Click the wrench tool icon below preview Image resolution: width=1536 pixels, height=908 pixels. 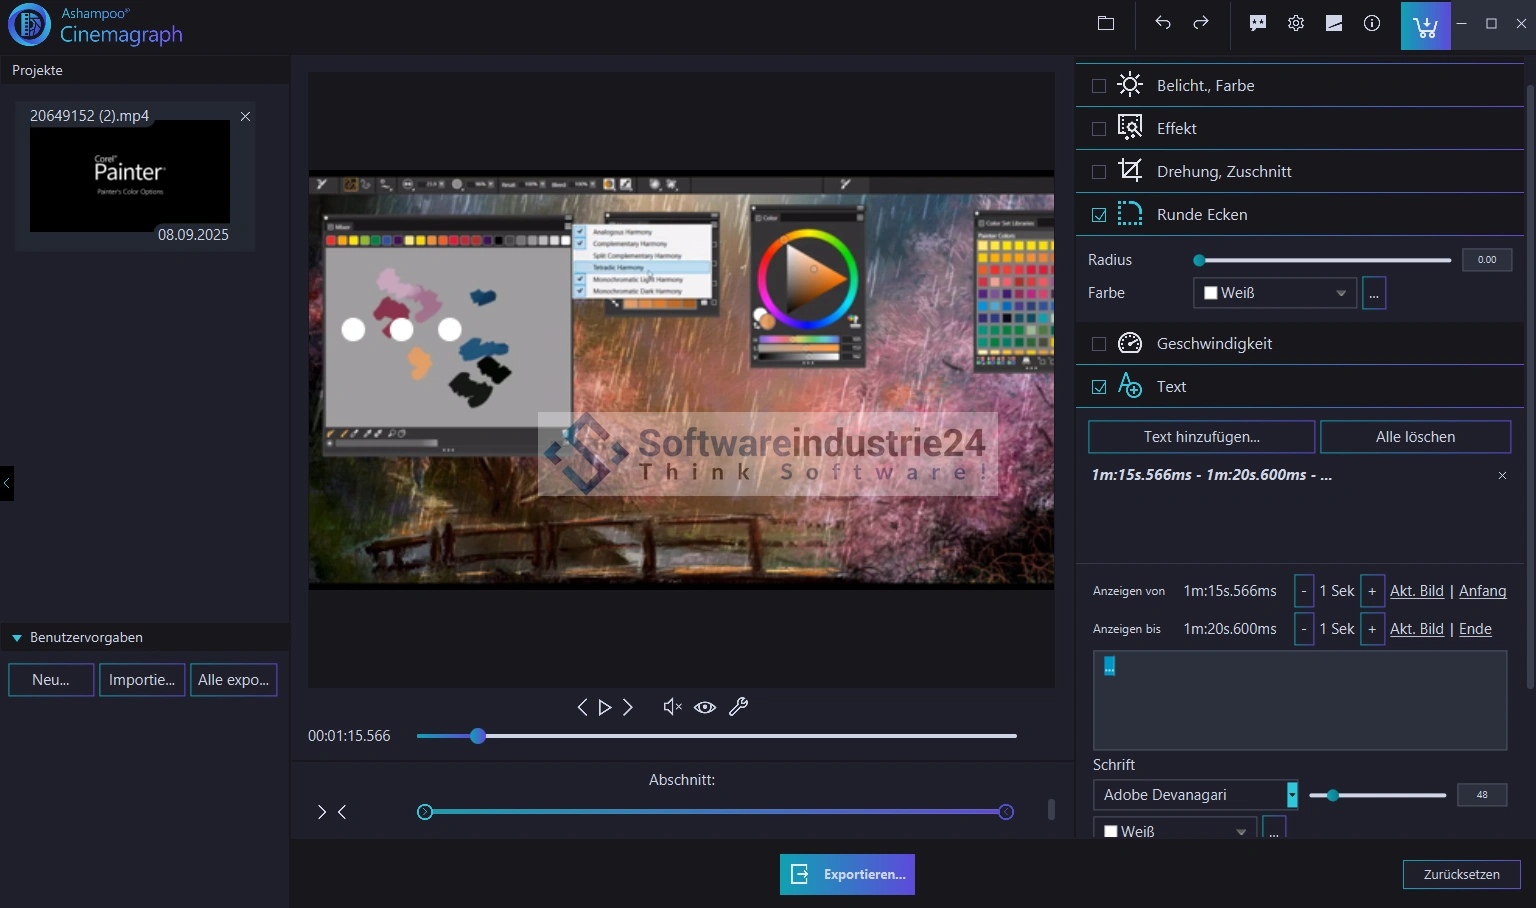[739, 707]
